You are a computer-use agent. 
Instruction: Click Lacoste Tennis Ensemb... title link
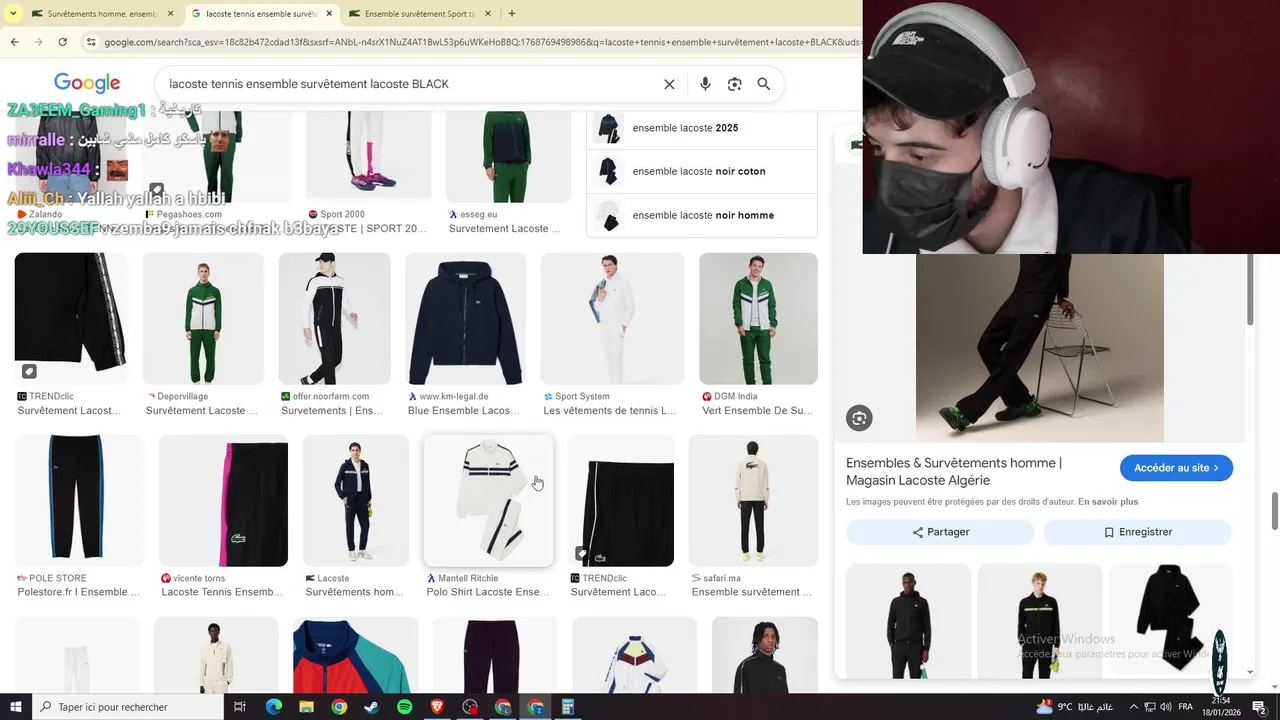222,592
